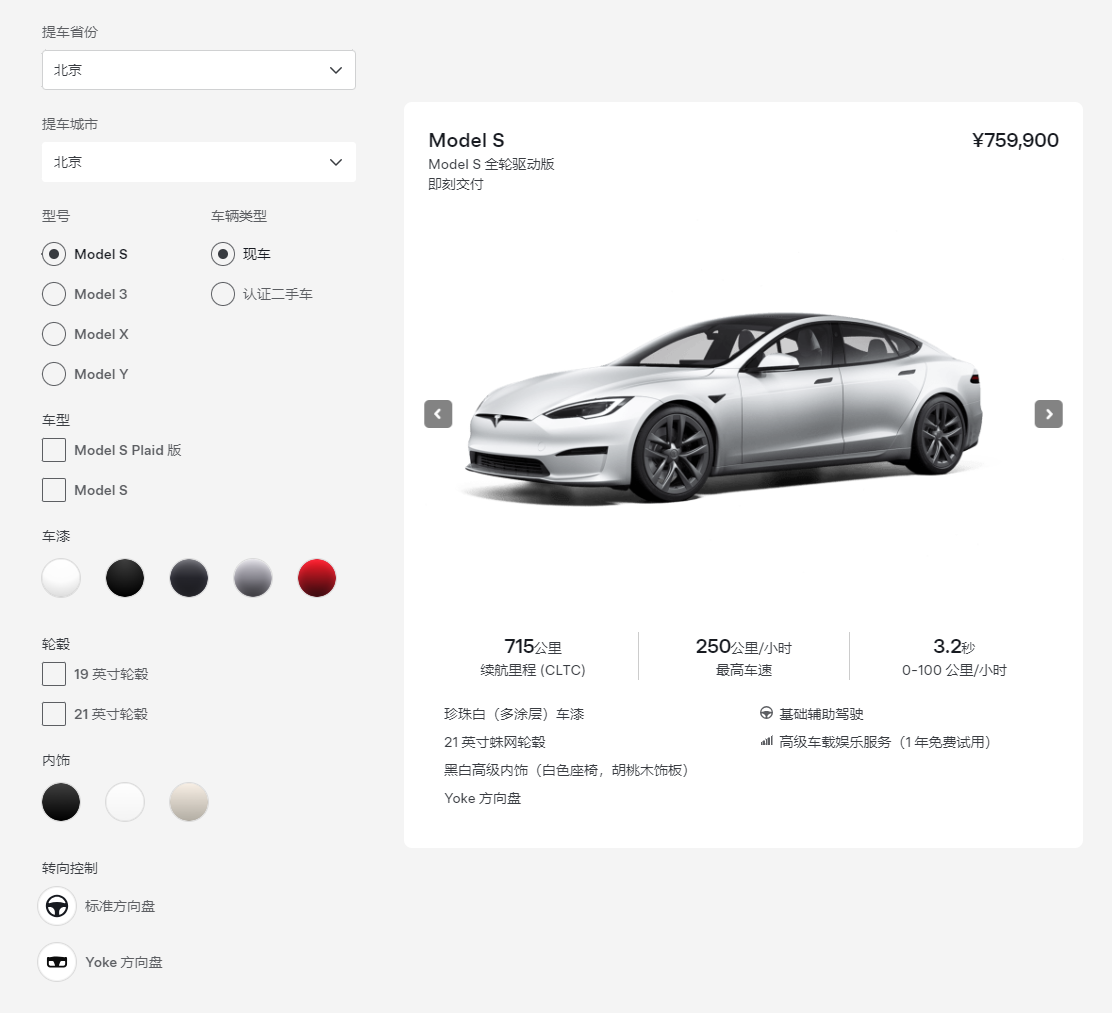Select the Model Y radio button

[53, 374]
